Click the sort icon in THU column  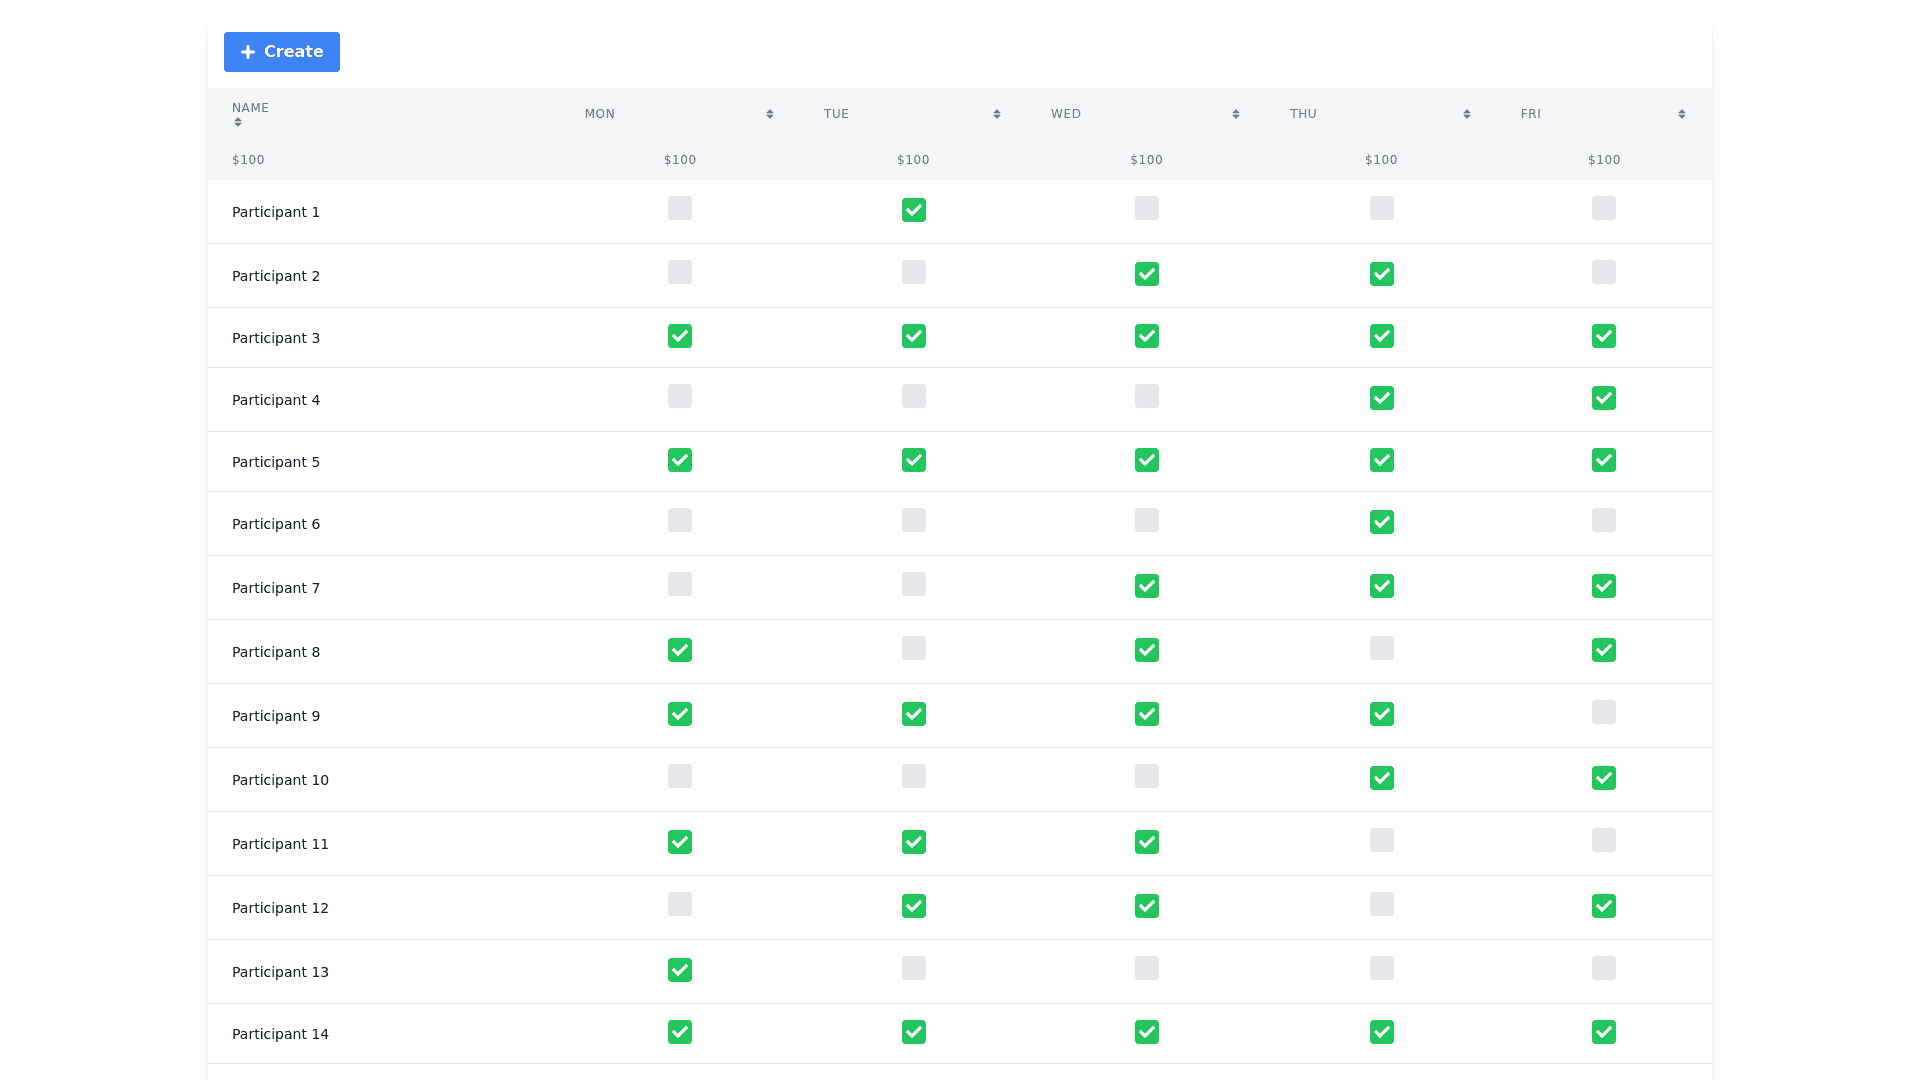1467,114
